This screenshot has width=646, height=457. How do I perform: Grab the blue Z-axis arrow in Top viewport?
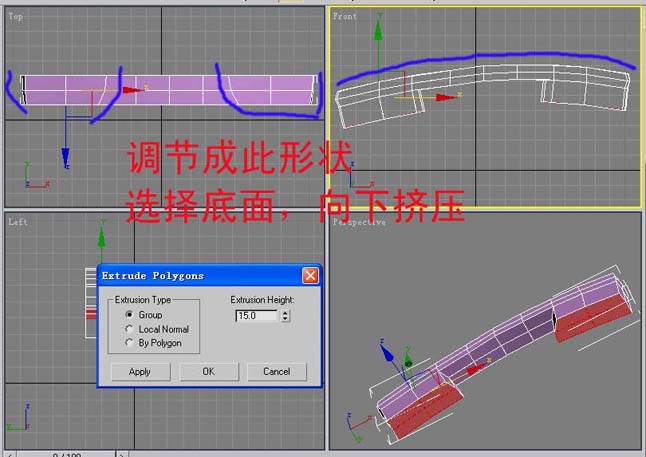tap(66, 157)
